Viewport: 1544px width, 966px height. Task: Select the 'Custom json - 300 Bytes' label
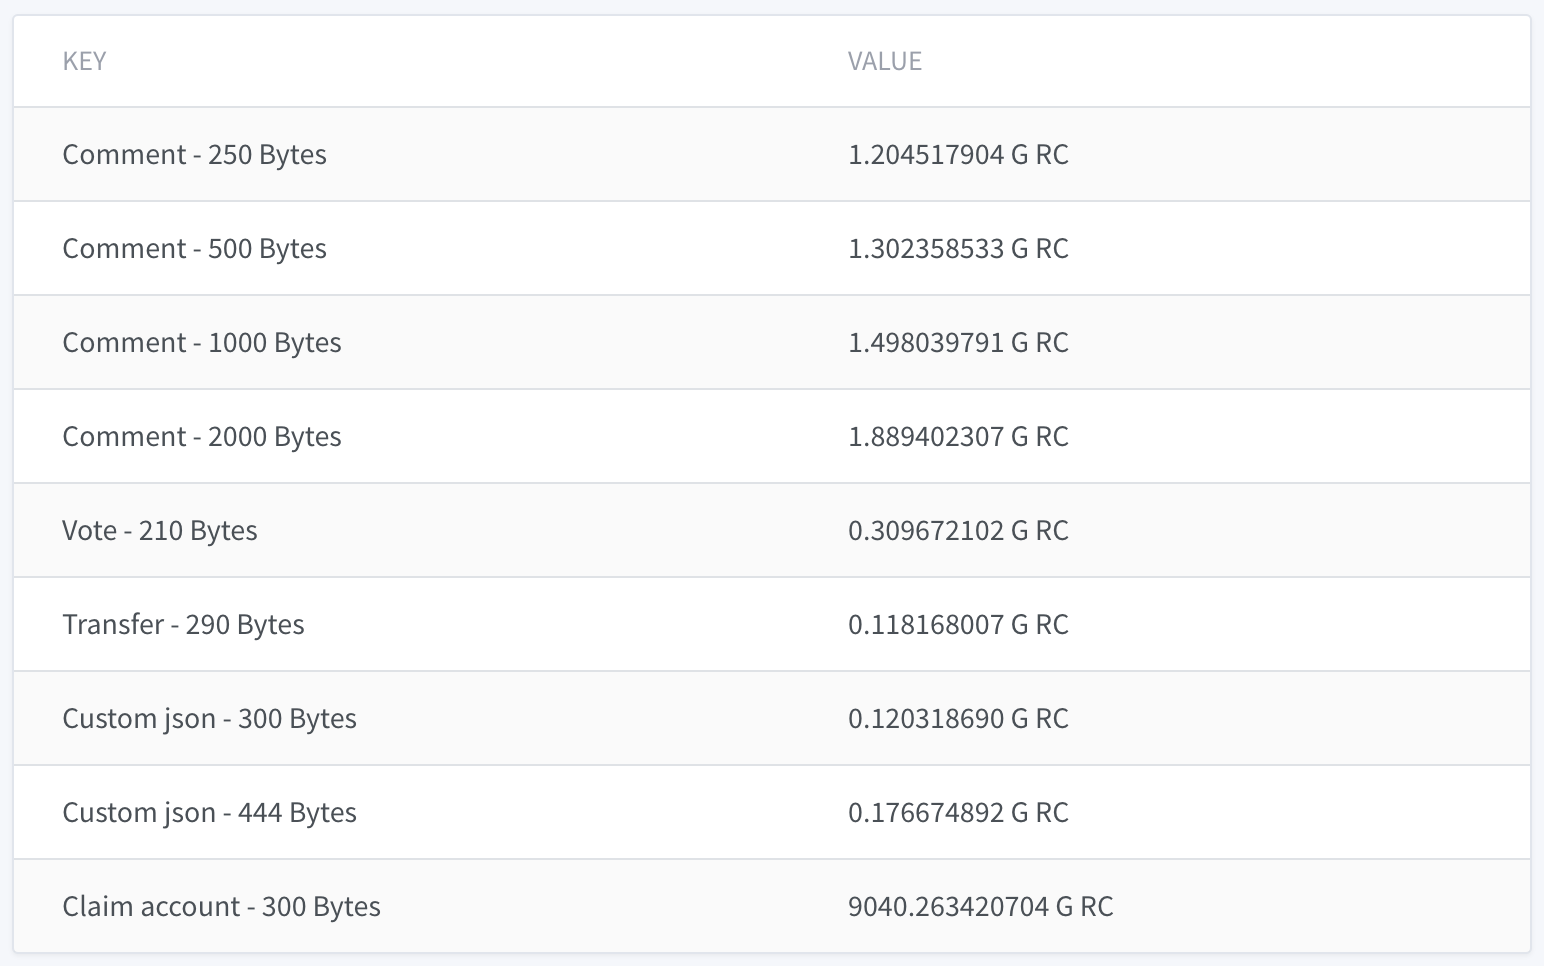[209, 719]
